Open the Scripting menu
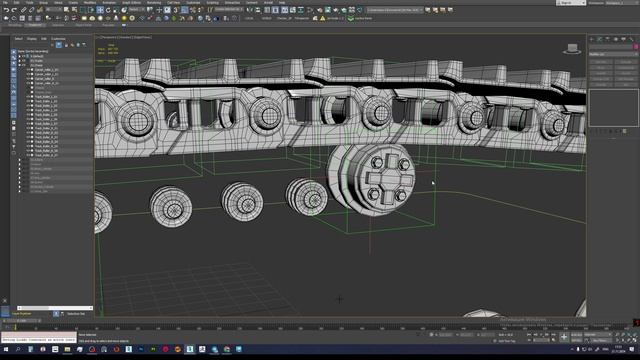Image resolution: width=640 pixels, height=360 pixels. coord(212,2)
